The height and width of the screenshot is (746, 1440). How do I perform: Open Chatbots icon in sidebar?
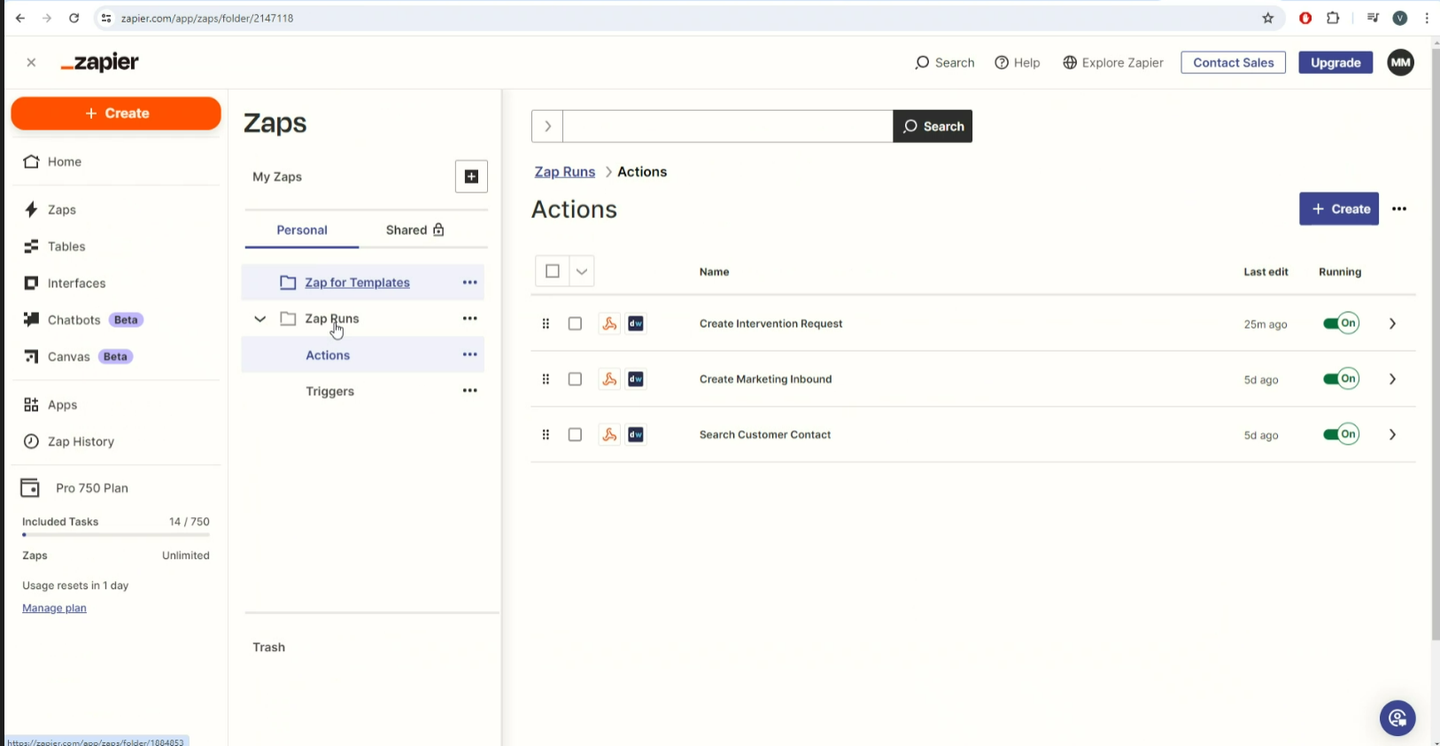pyautogui.click(x=31, y=320)
